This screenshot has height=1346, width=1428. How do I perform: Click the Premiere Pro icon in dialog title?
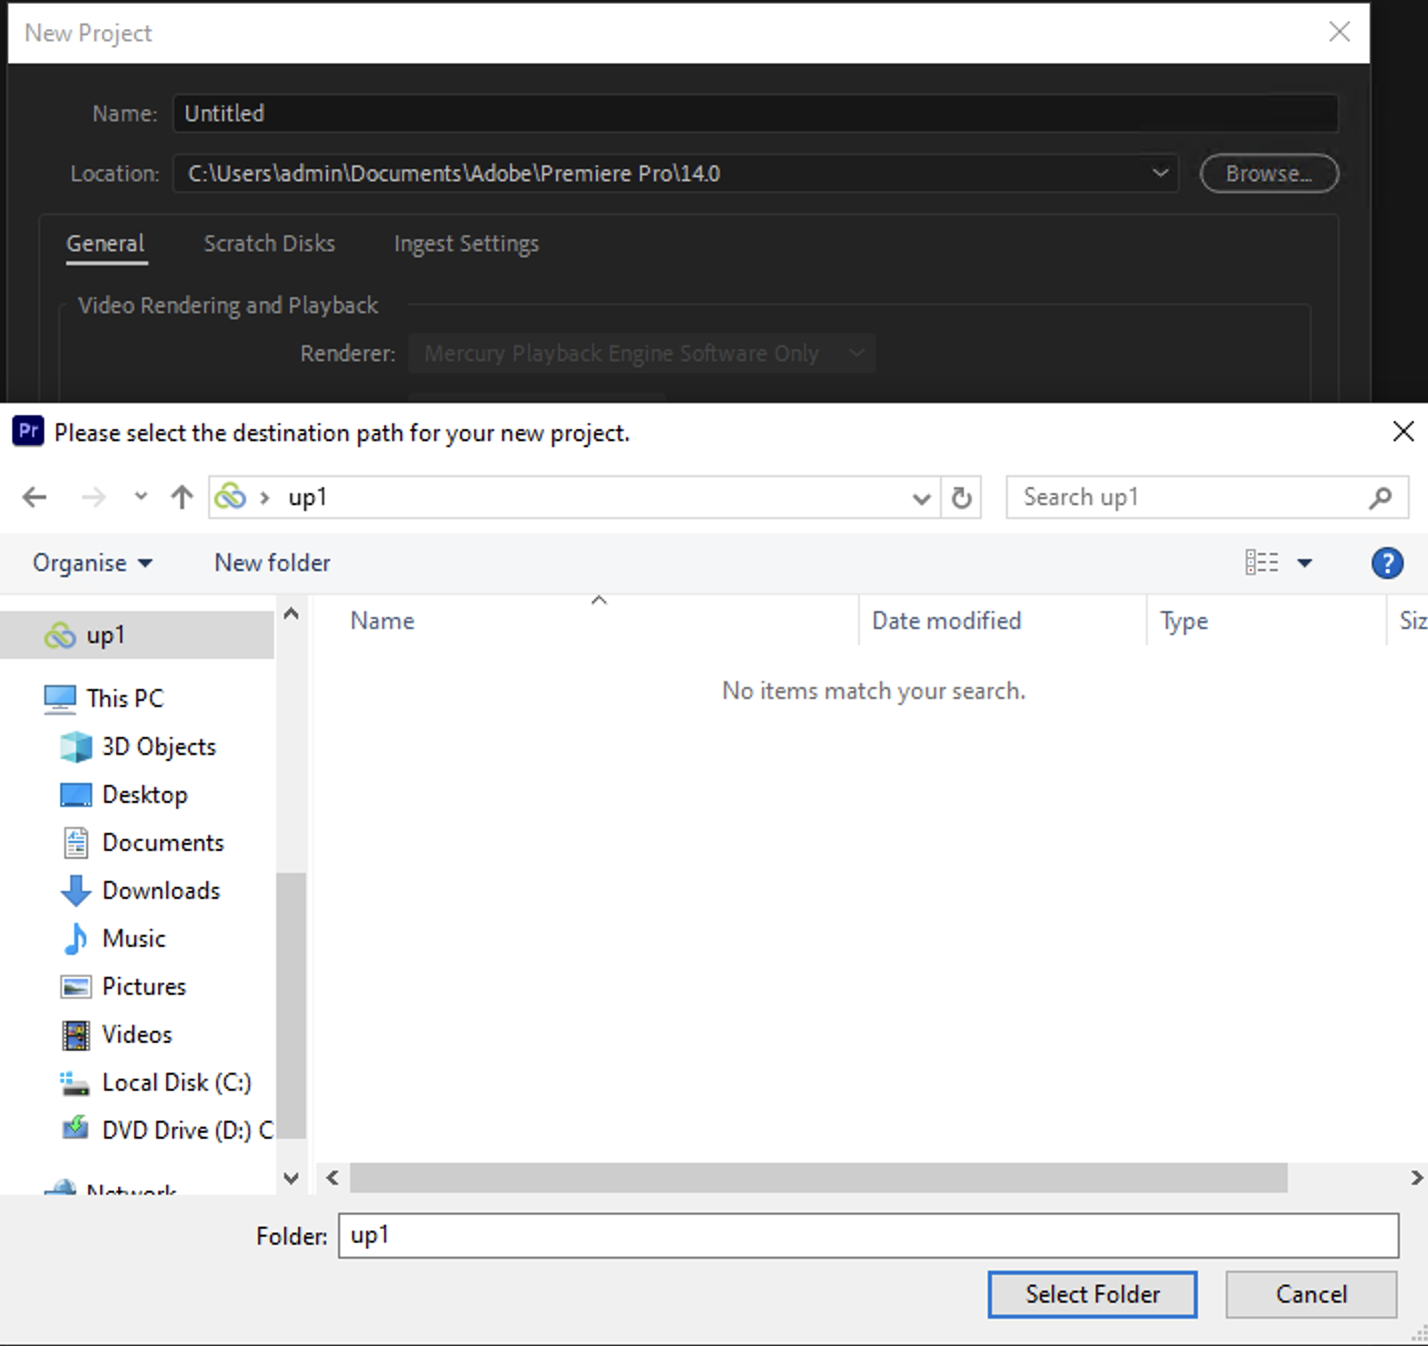coord(28,431)
